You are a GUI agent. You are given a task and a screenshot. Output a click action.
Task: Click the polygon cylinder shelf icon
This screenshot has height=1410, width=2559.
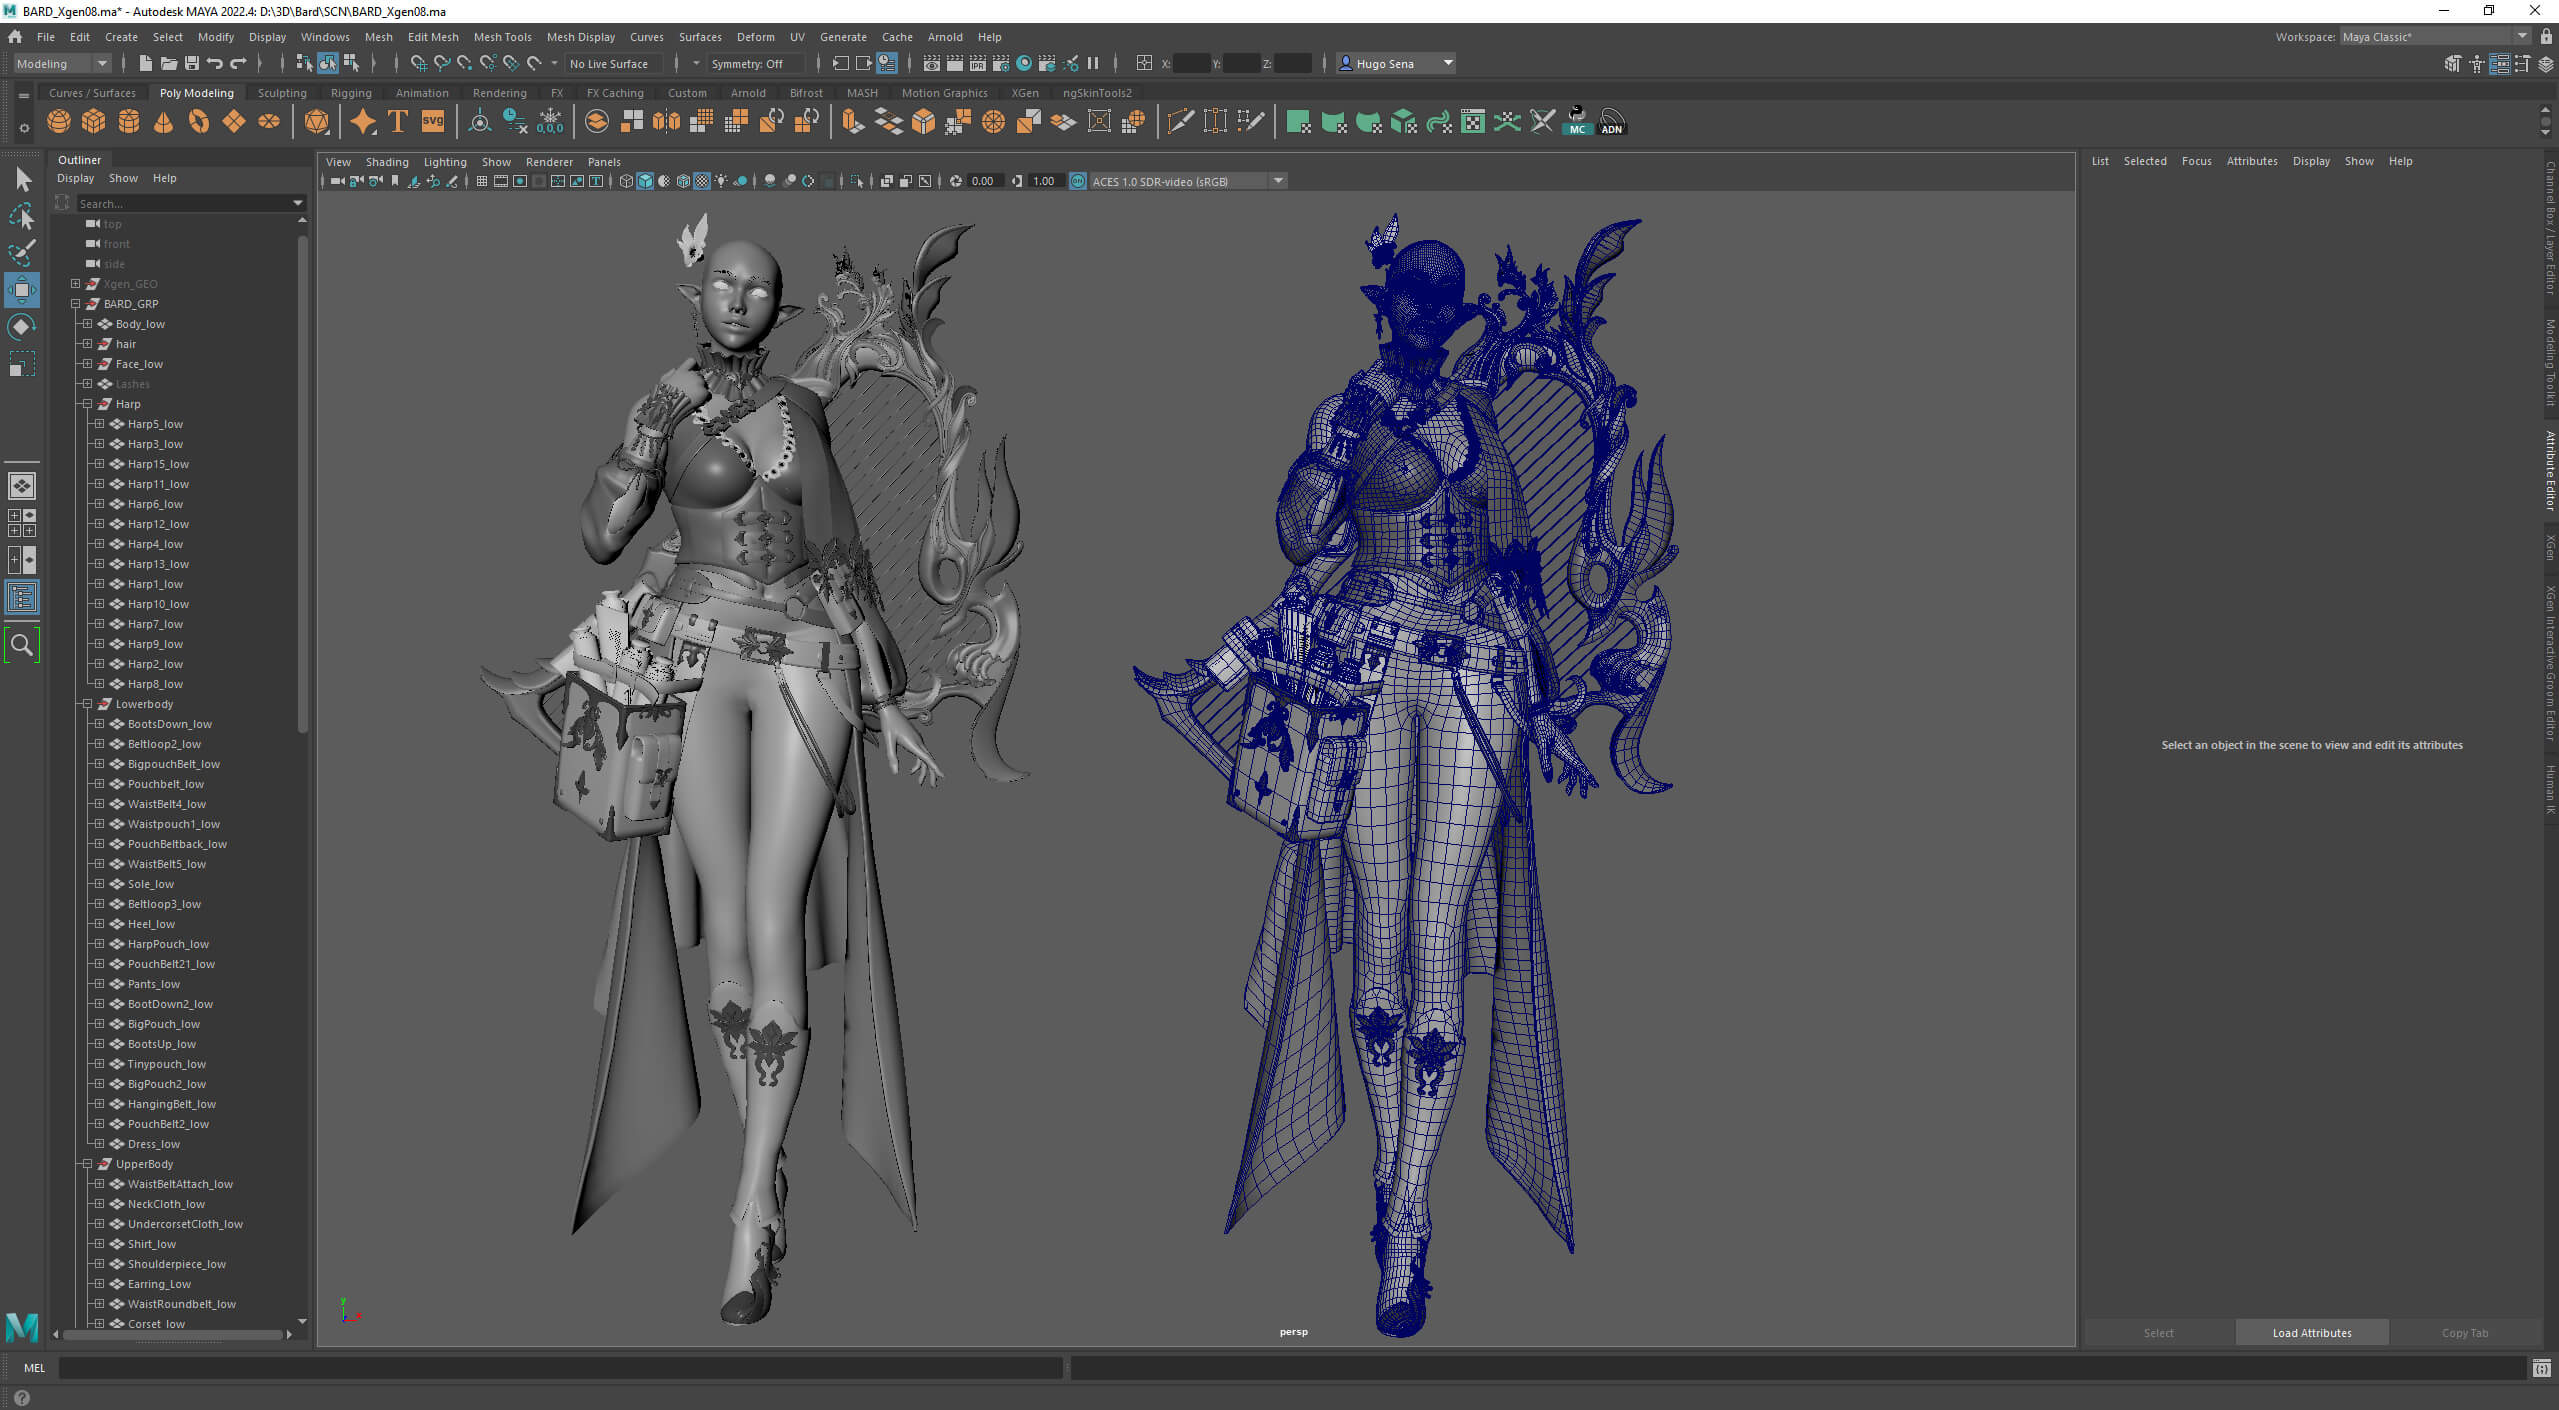point(128,122)
